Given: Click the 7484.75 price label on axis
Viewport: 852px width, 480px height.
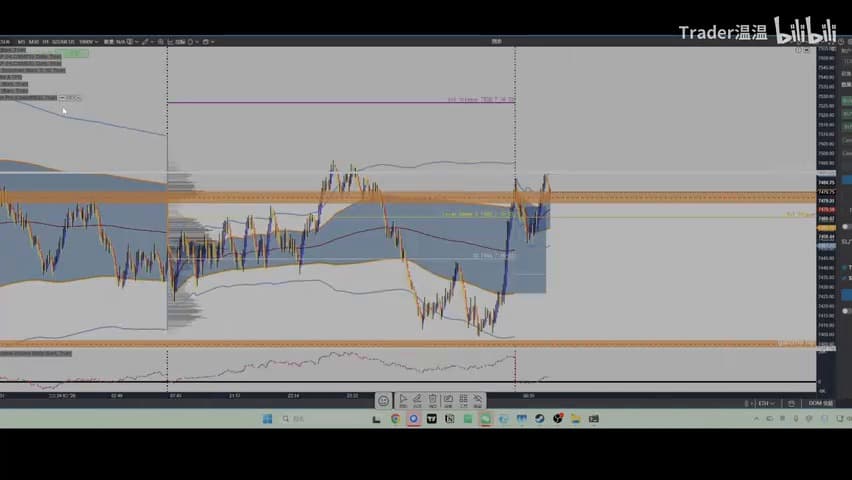Looking at the screenshot, I should point(826,183).
